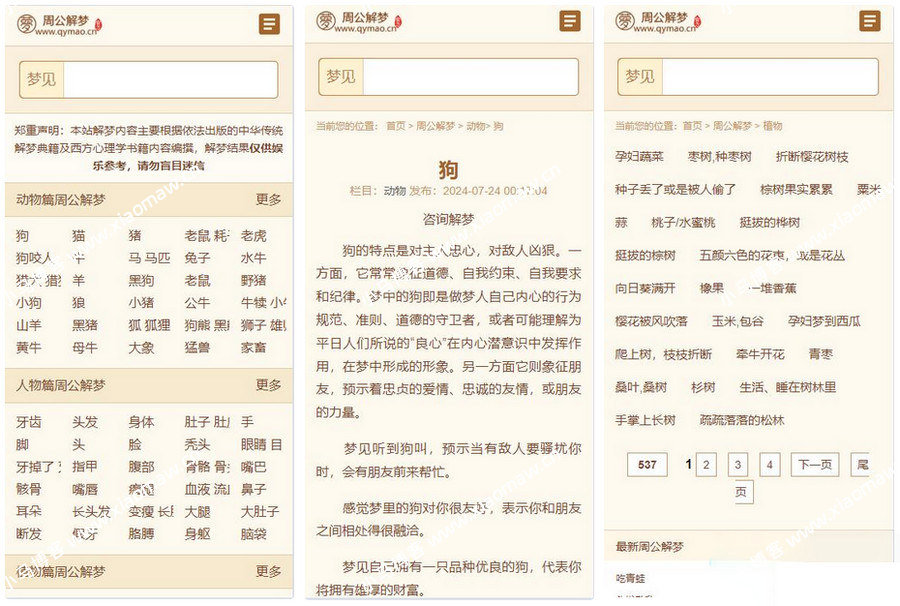
Task: Open the 猫 dream entry
Action: tap(78, 236)
